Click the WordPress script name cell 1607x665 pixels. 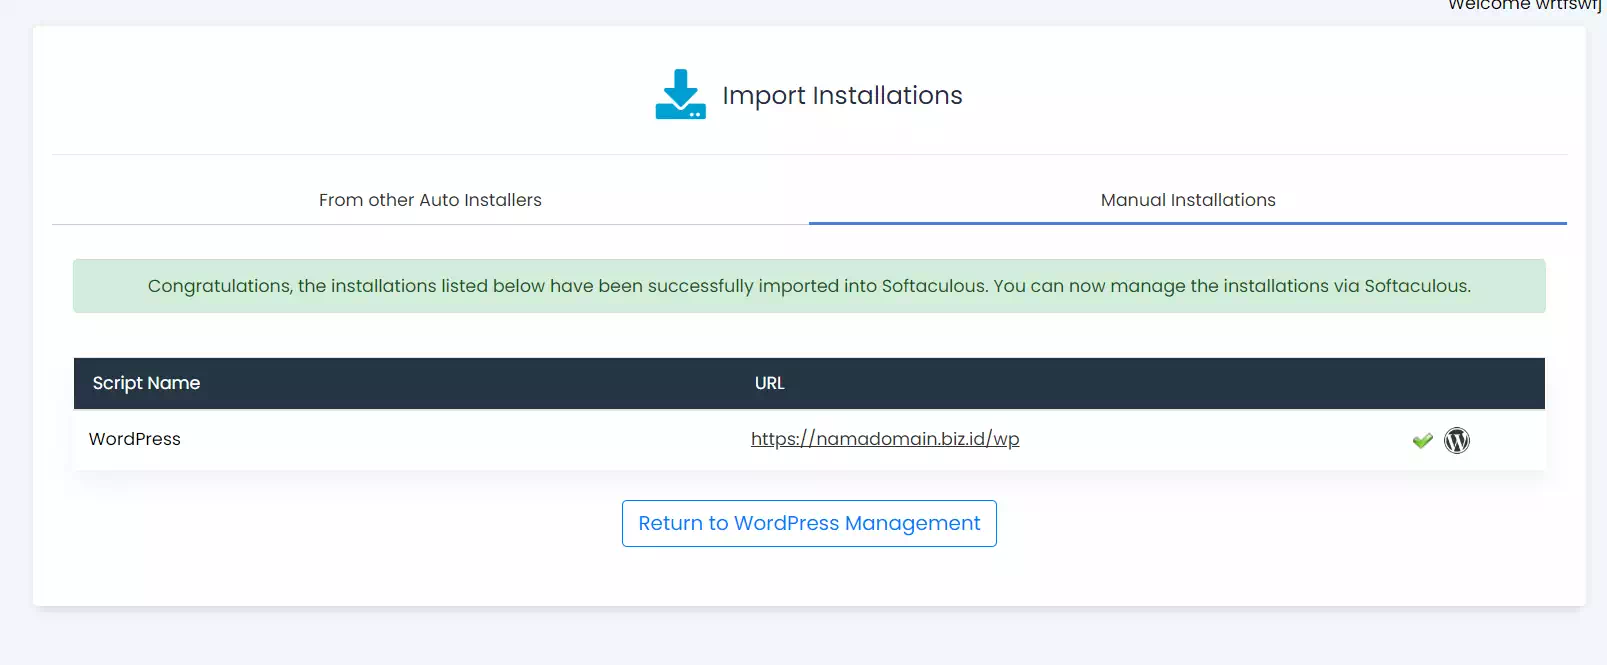(135, 439)
